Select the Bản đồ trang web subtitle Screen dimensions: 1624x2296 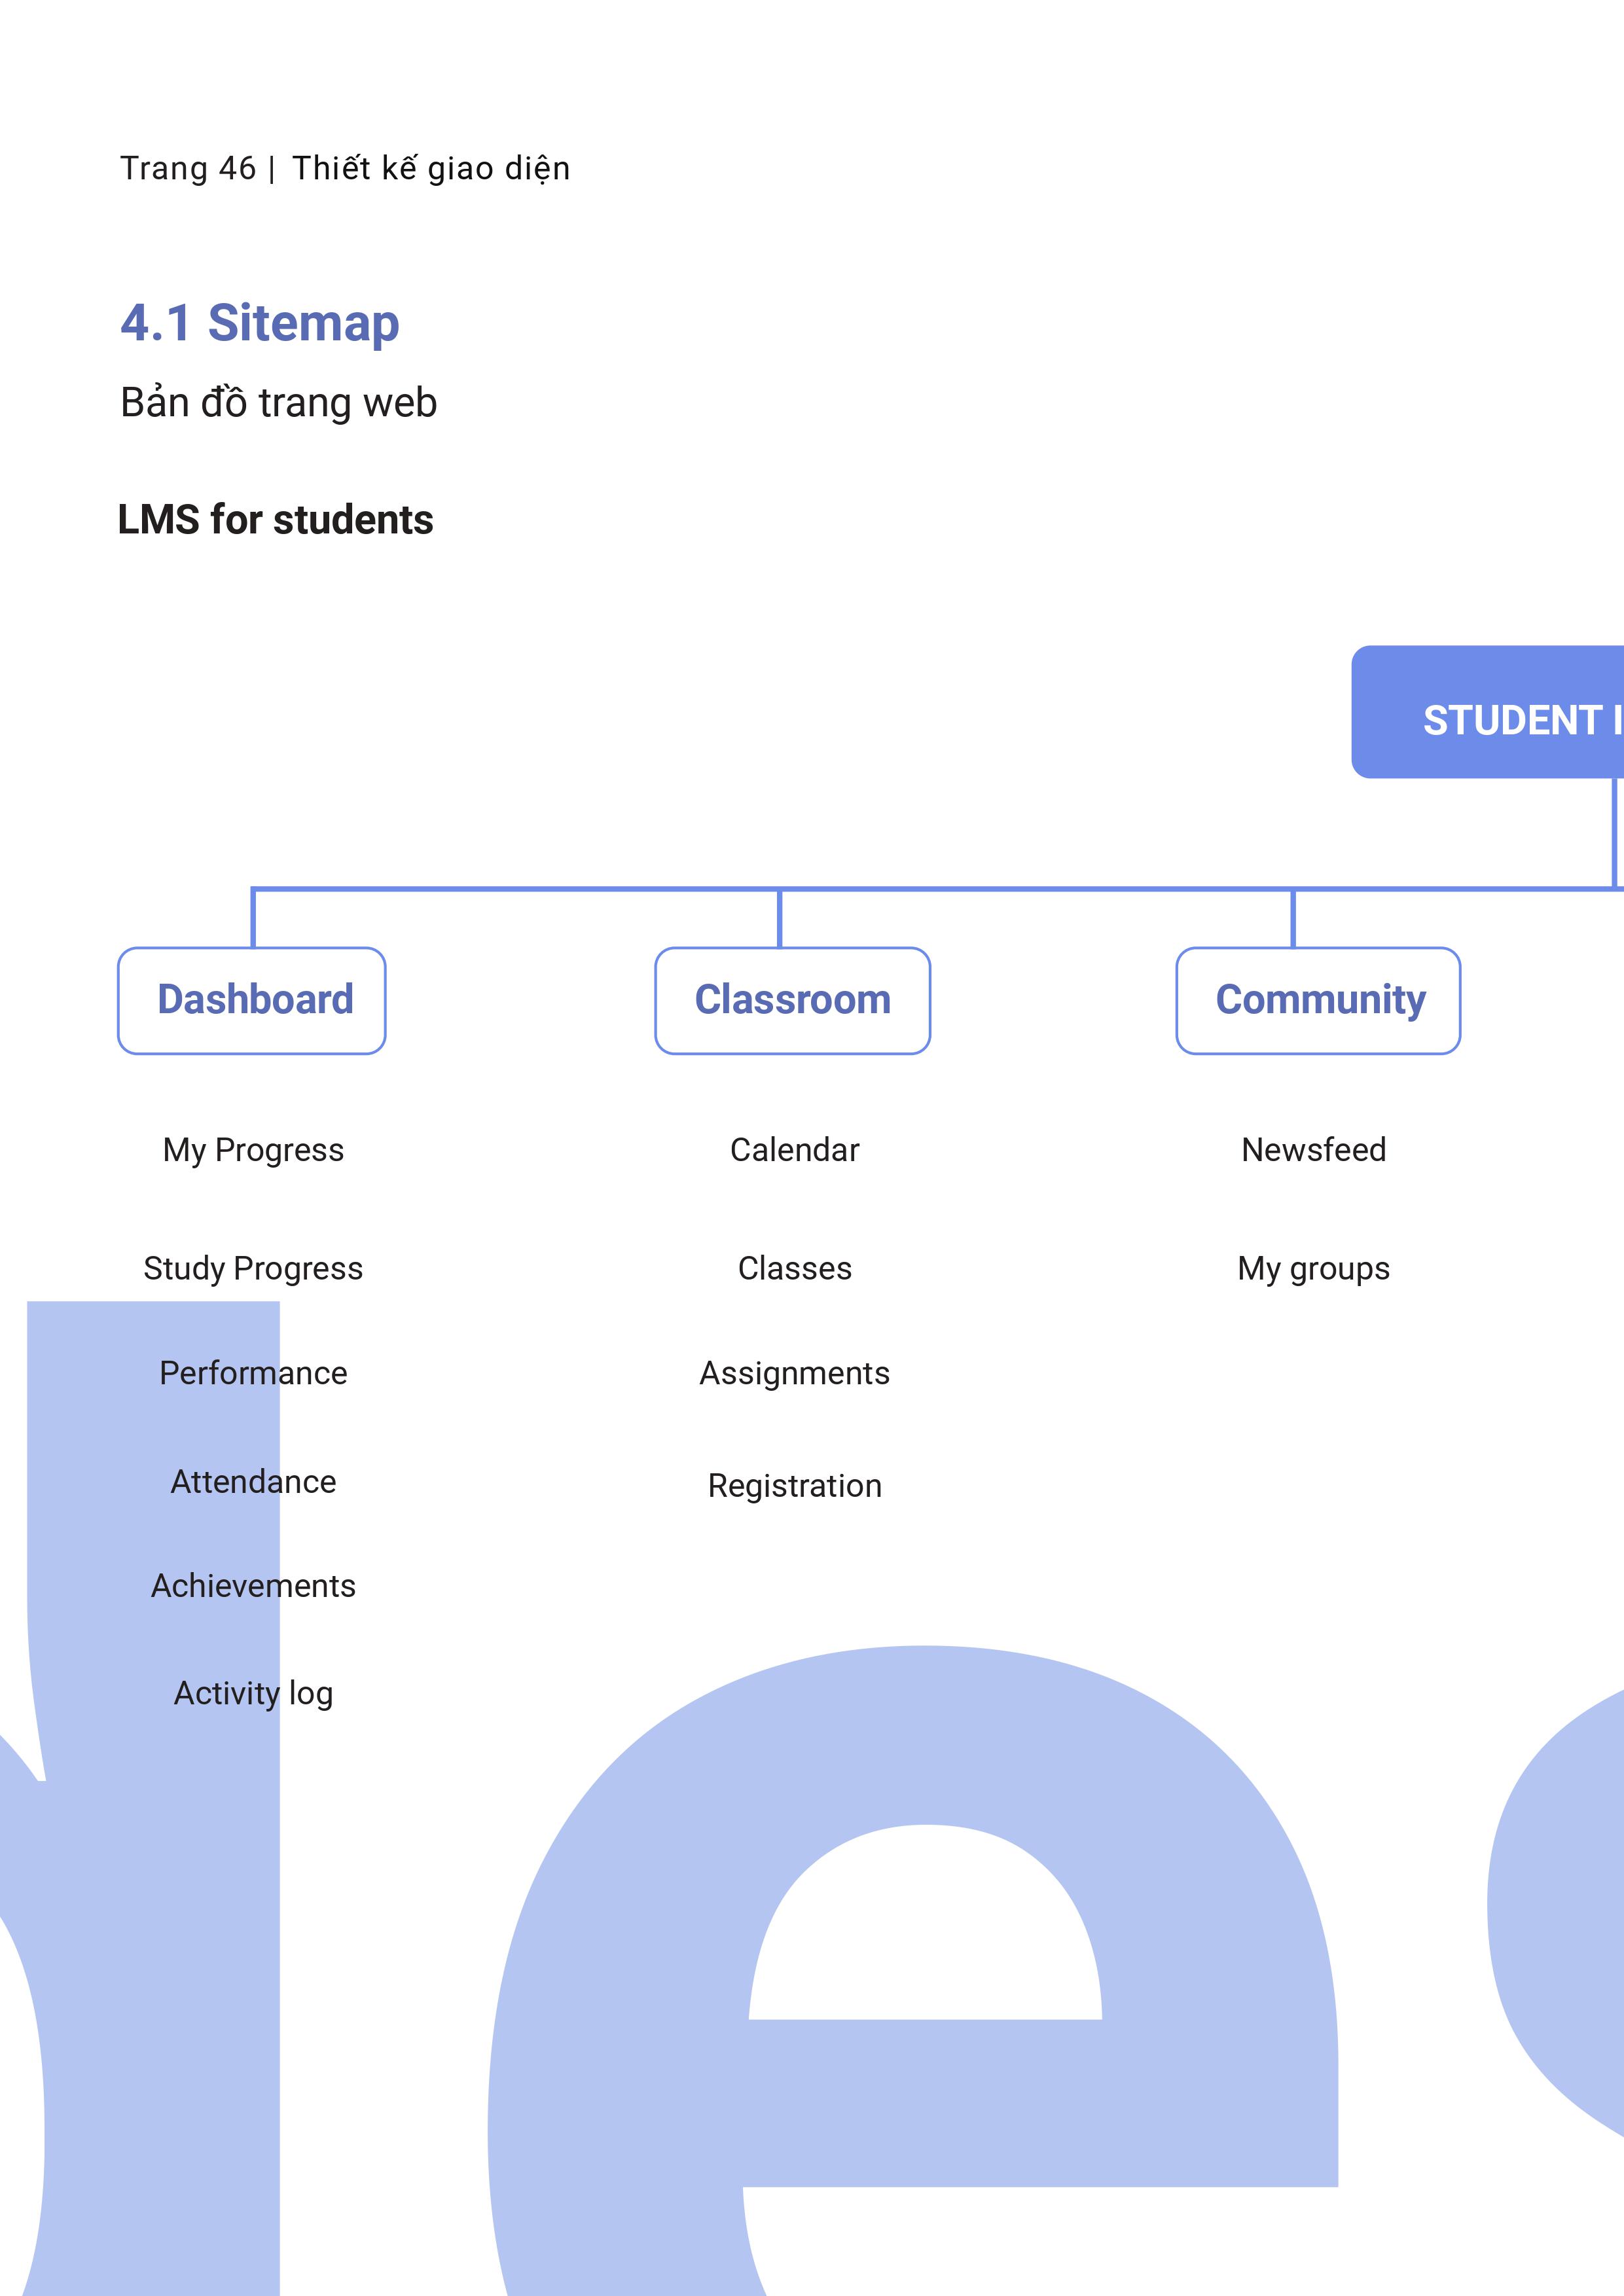[279, 403]
